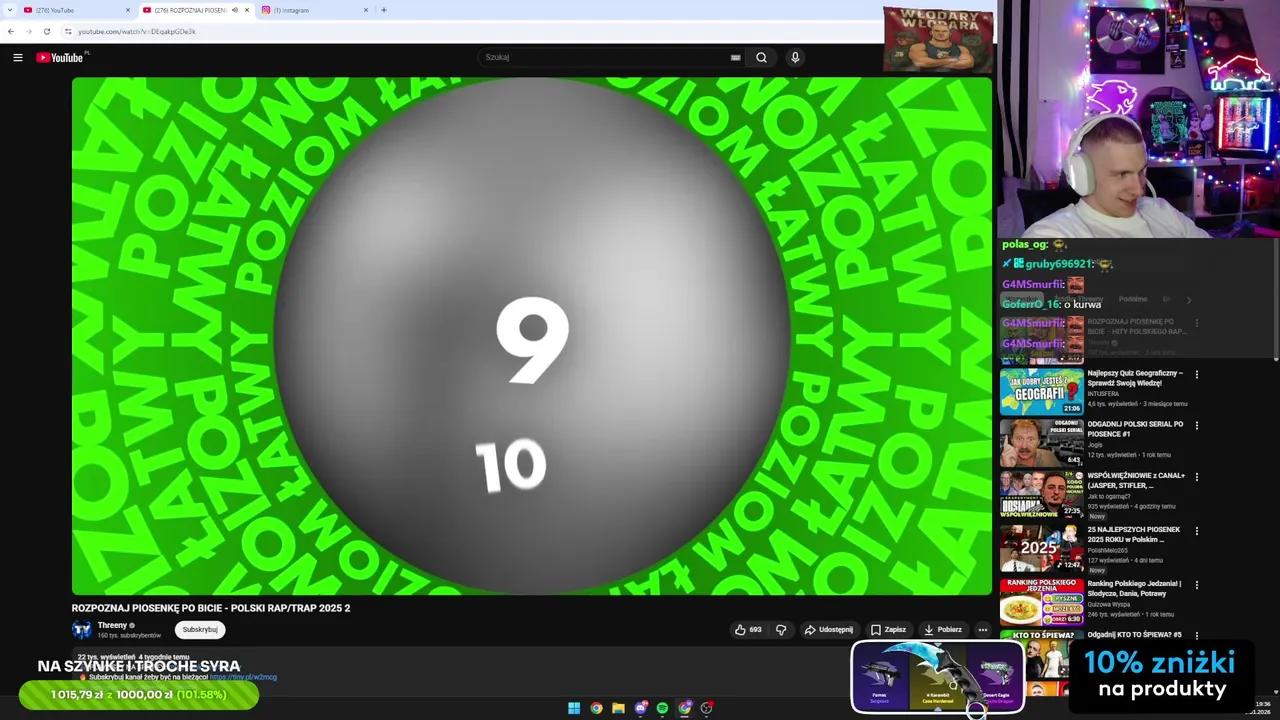Open Chrome from the taskbar
Viewport: 1280px width, 720px height.
(596, 708)
